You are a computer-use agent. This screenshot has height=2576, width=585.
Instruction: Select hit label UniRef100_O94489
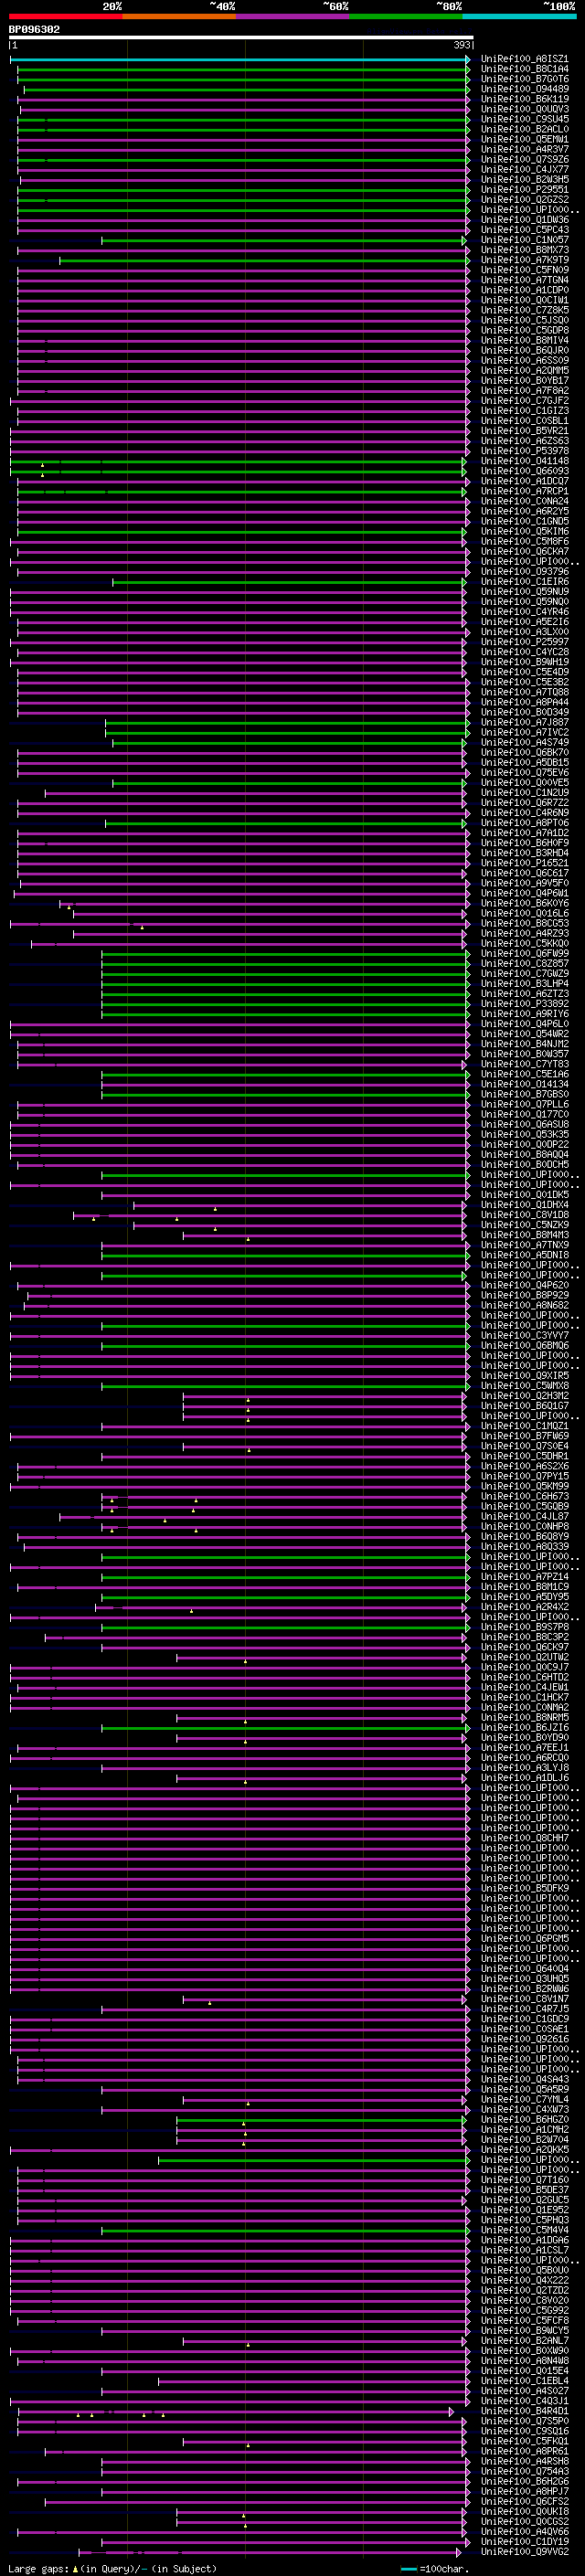(x=525, y=89)
